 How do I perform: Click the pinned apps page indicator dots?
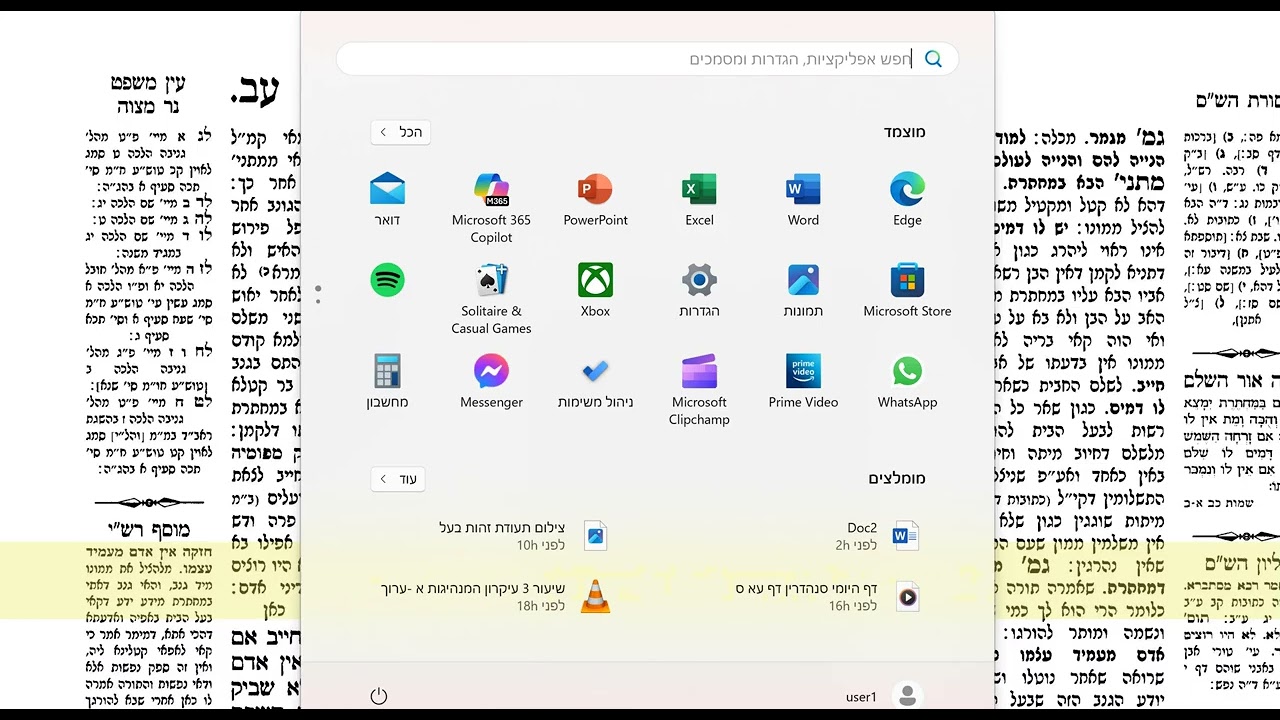pos(318,294)
